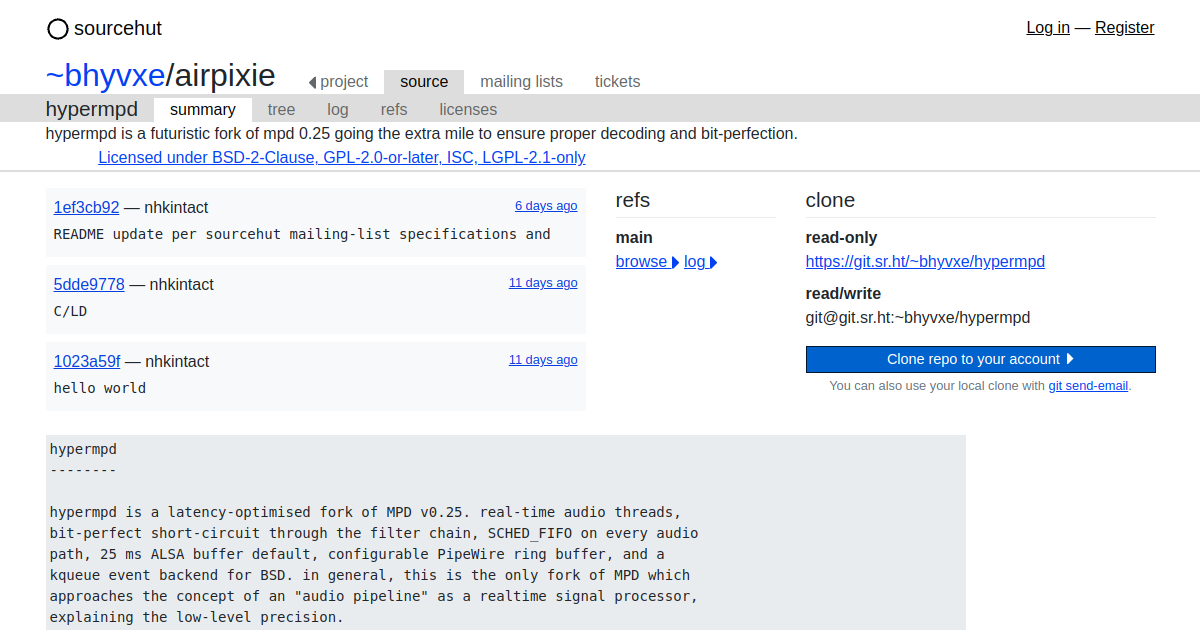Open the git send-email link
This screenshot has width=1200, height=630.
[x=1088, y=385]
